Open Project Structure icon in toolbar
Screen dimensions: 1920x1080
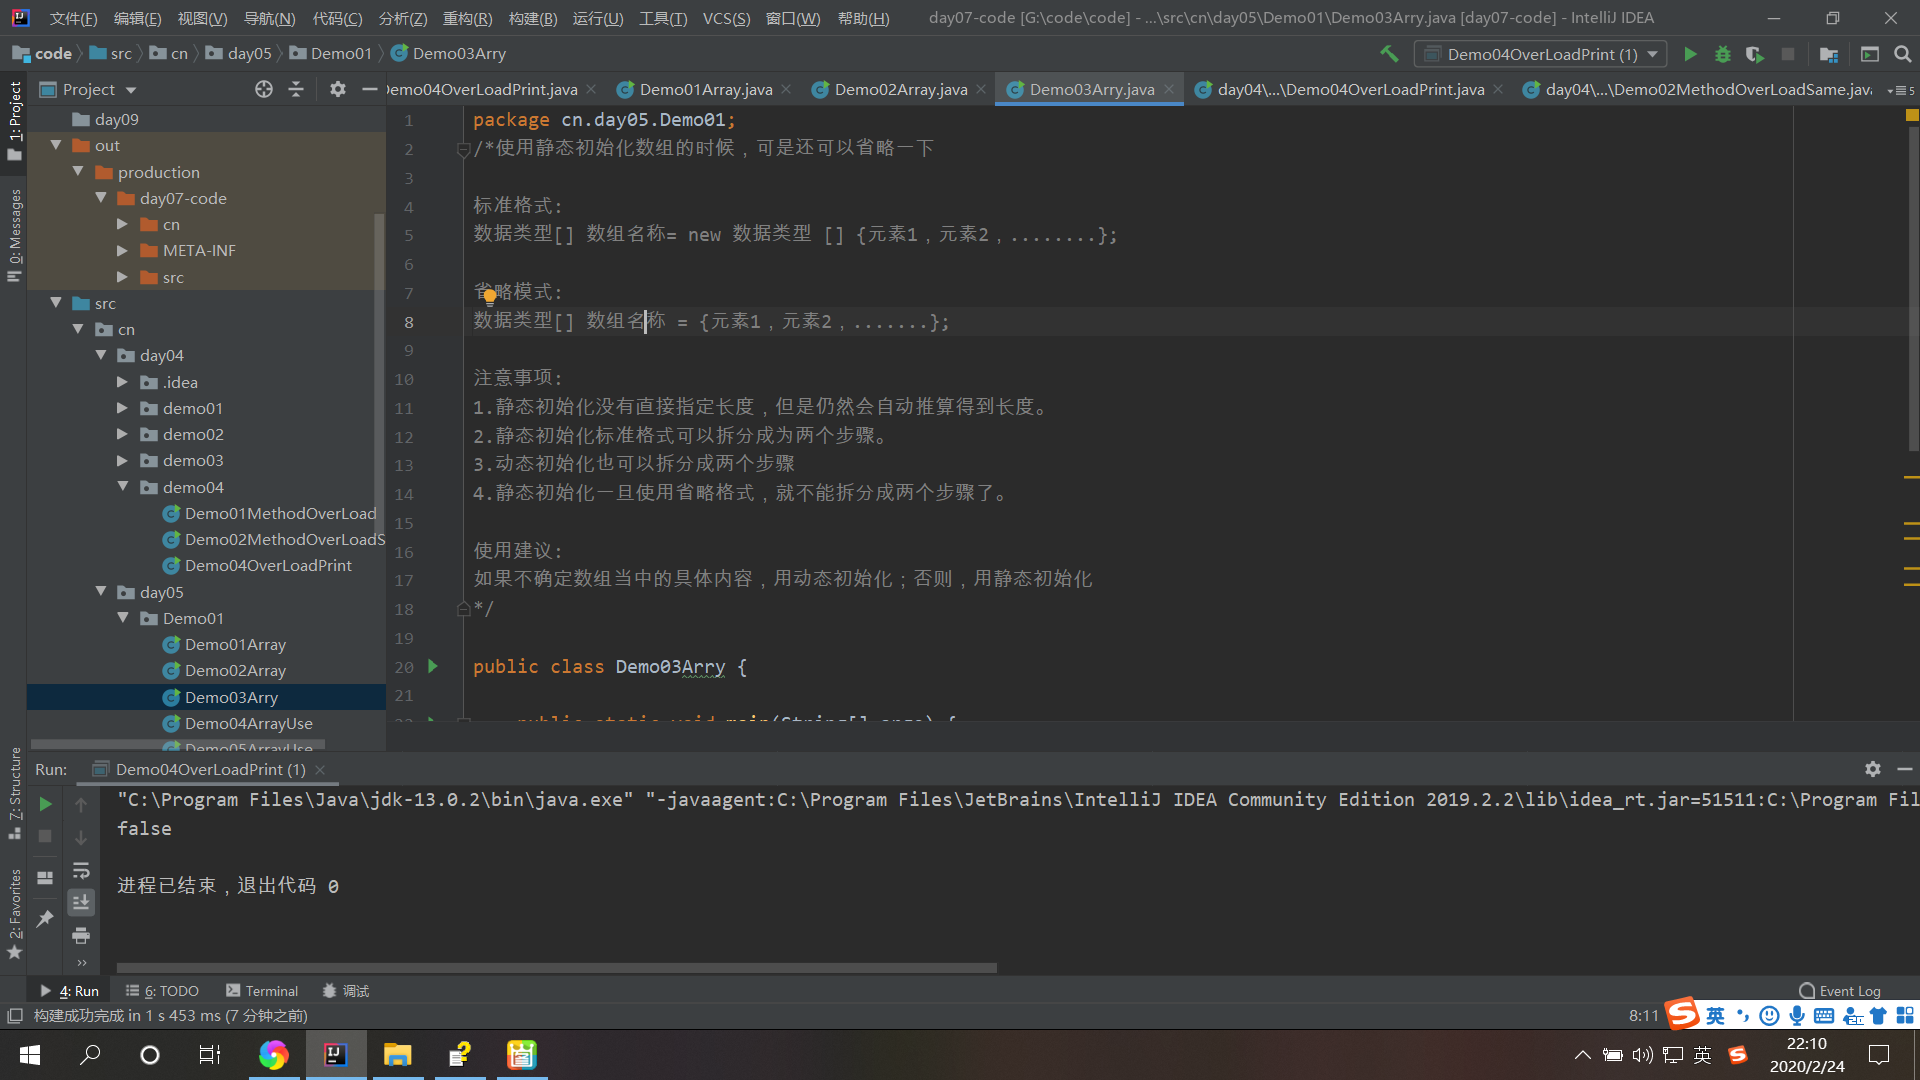(x=1829, y=54)
